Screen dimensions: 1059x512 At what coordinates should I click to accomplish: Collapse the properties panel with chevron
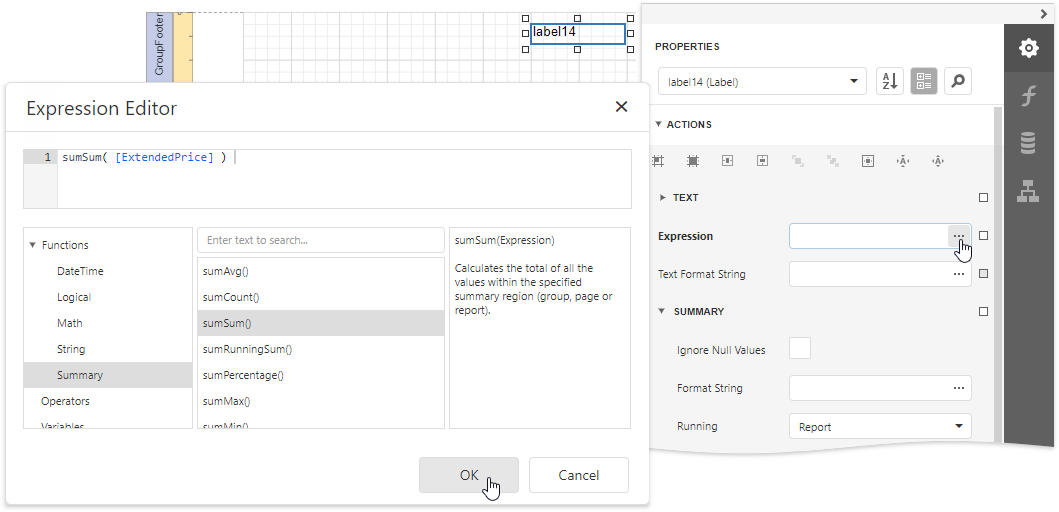[1044, 13]
